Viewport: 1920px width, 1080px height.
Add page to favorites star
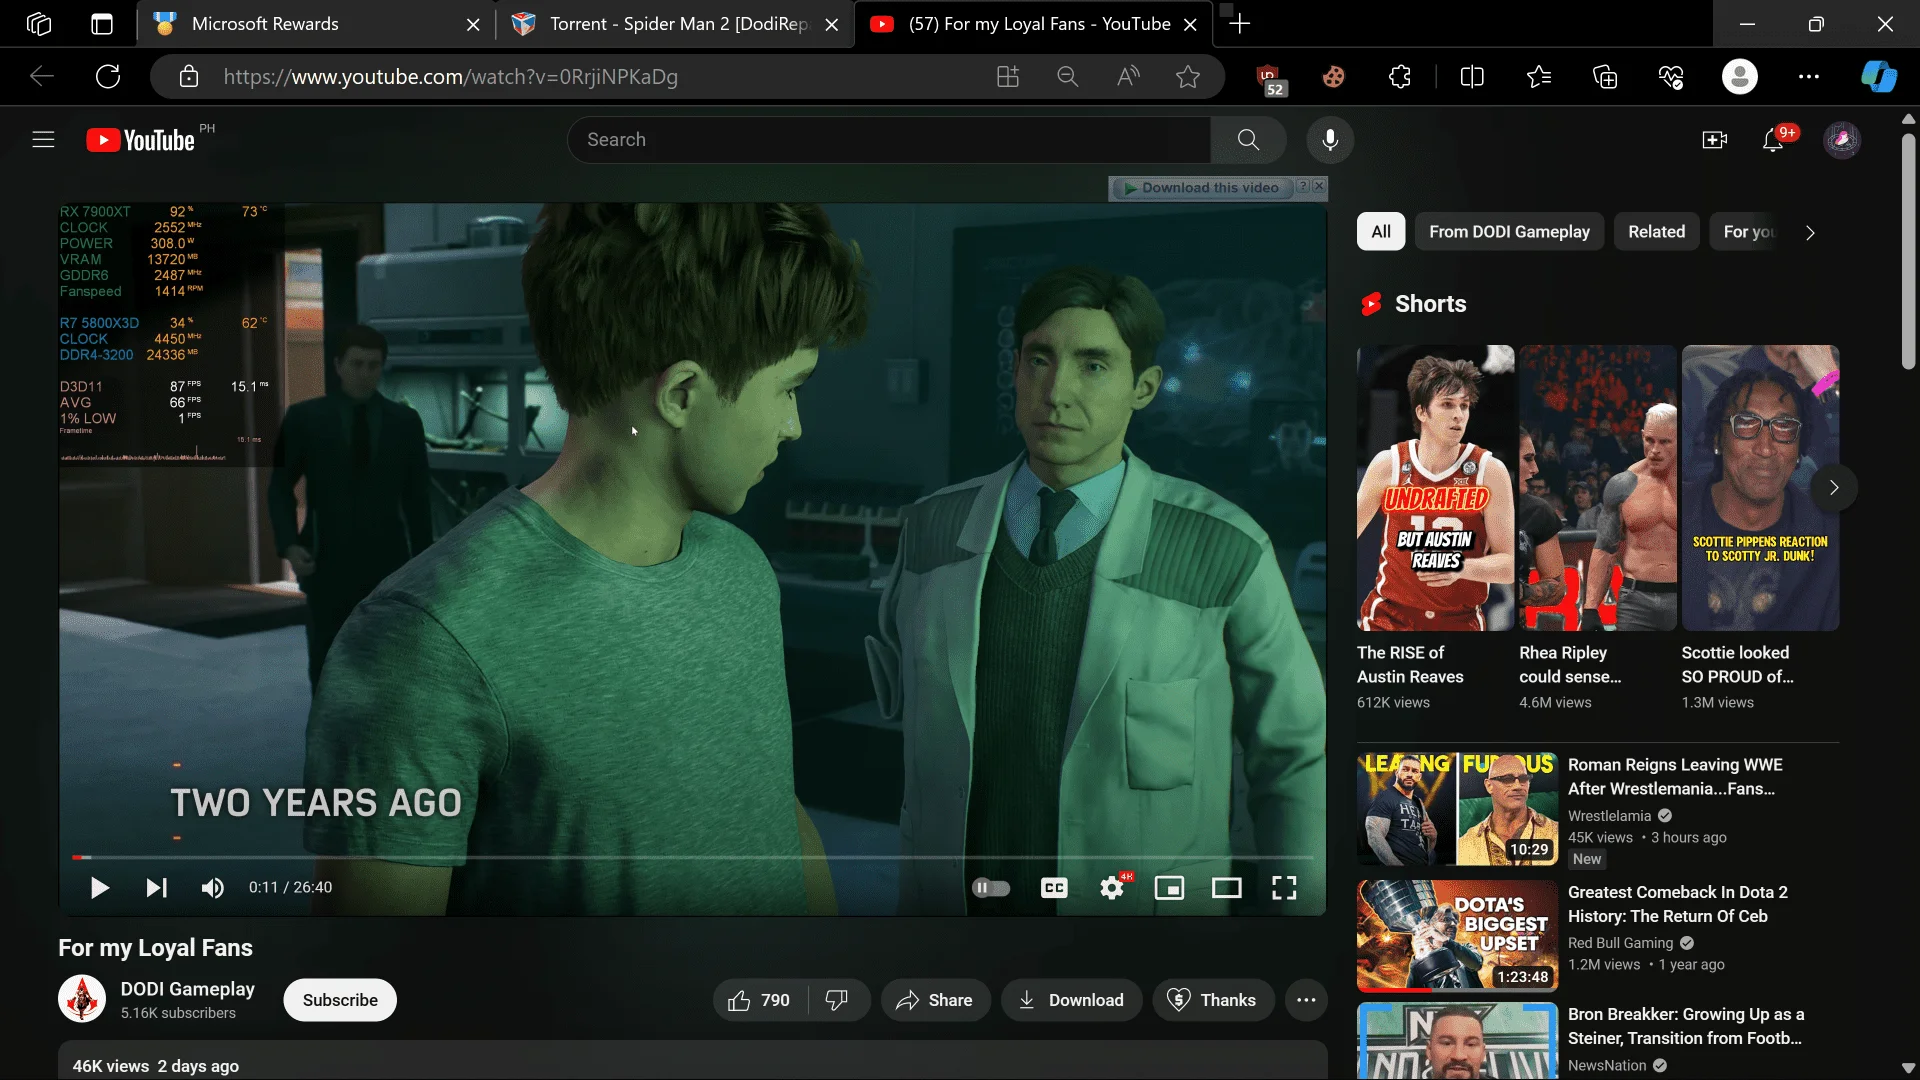pyautogui.click(x=1188, y=77)
